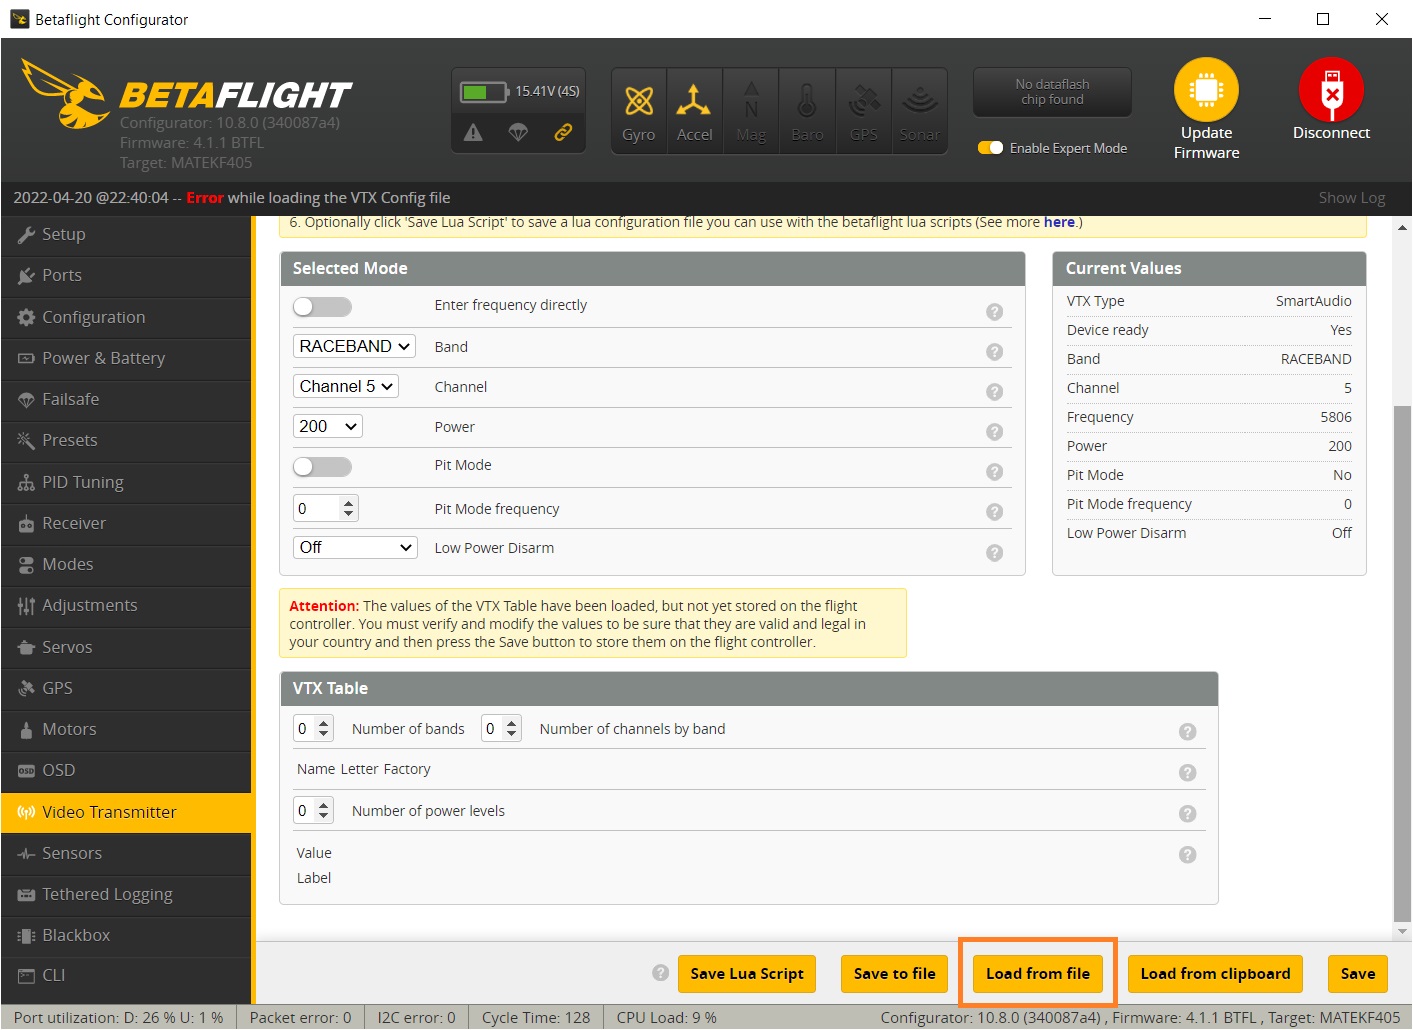Click help icon for Enter frequency directly

(994, 311)
